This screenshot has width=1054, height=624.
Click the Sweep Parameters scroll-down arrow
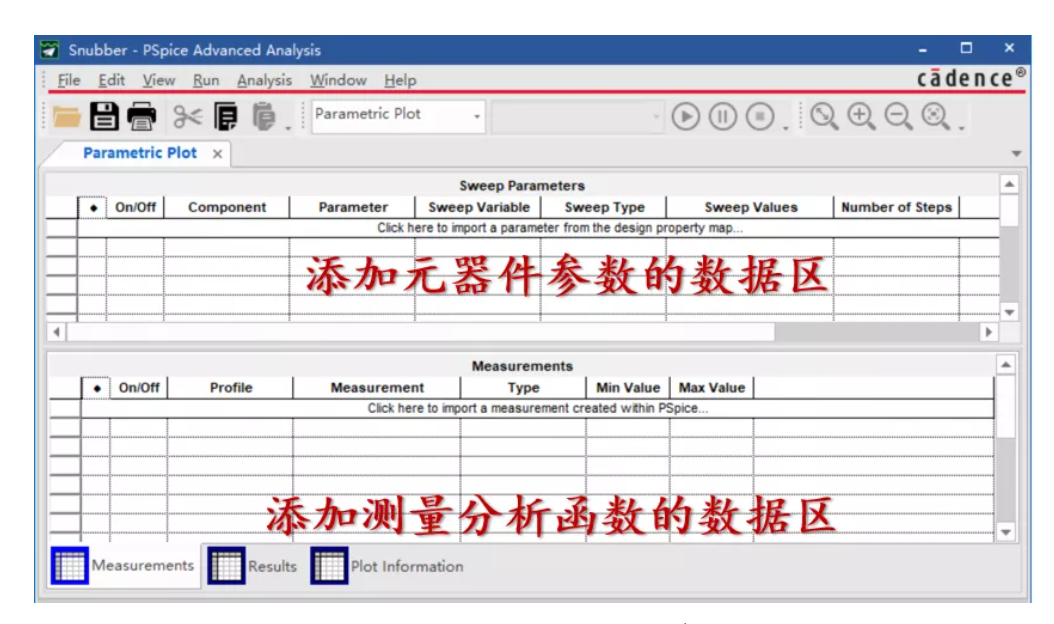tap(1009, 312)
